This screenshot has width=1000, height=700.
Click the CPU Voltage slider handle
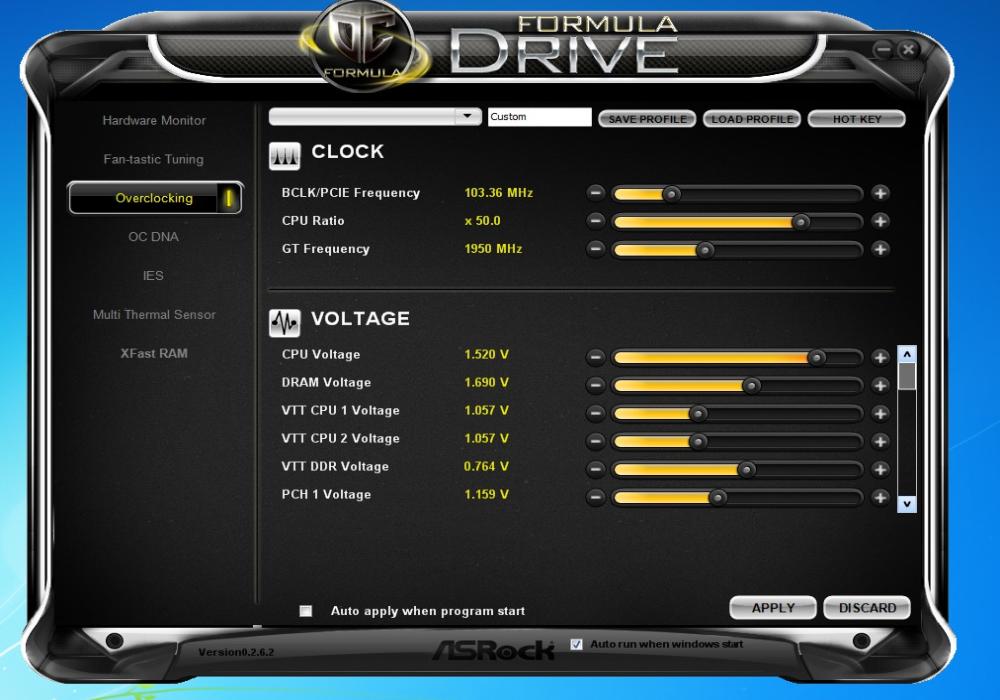coord(816,358)
